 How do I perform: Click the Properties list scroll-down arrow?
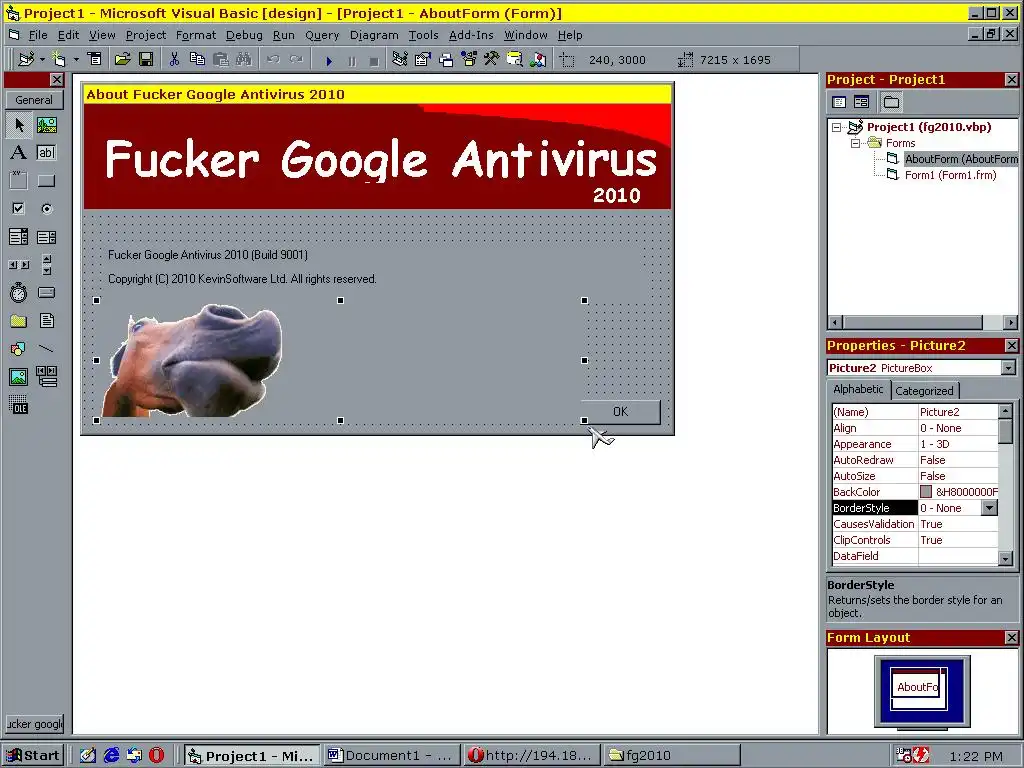click(x=1006, y=558)
